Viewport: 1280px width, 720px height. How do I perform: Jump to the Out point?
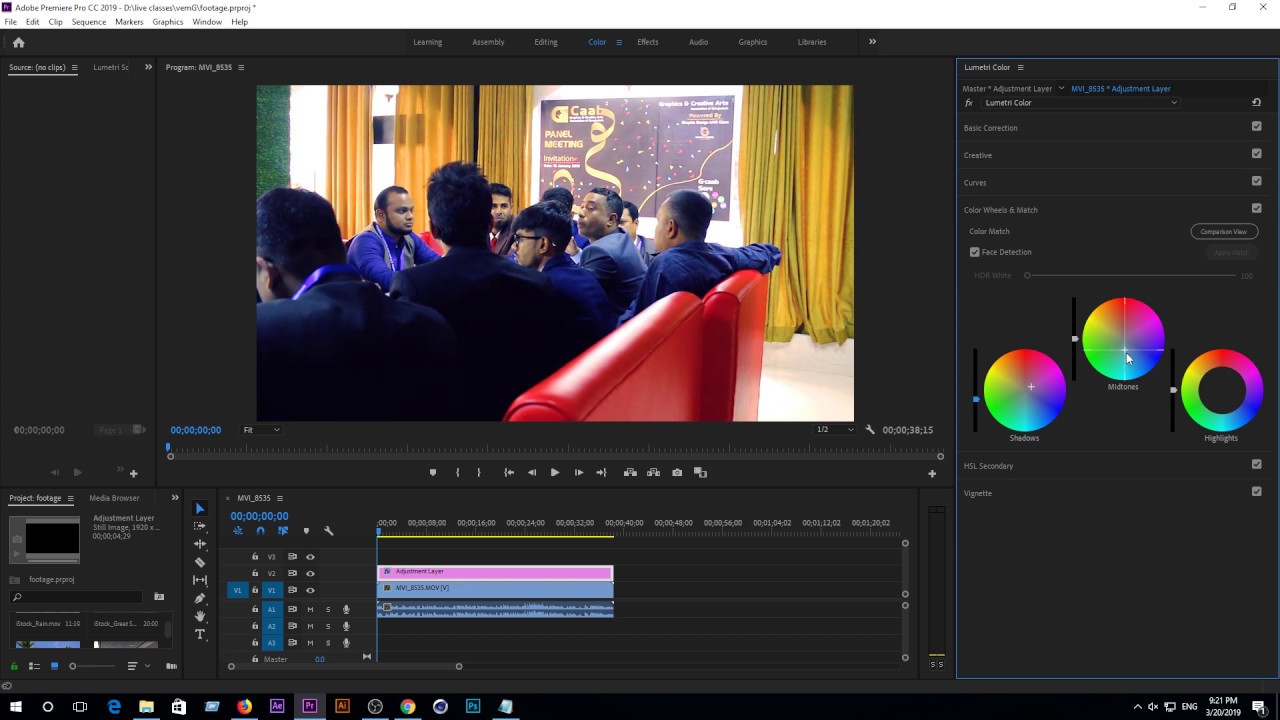(601, 473)
